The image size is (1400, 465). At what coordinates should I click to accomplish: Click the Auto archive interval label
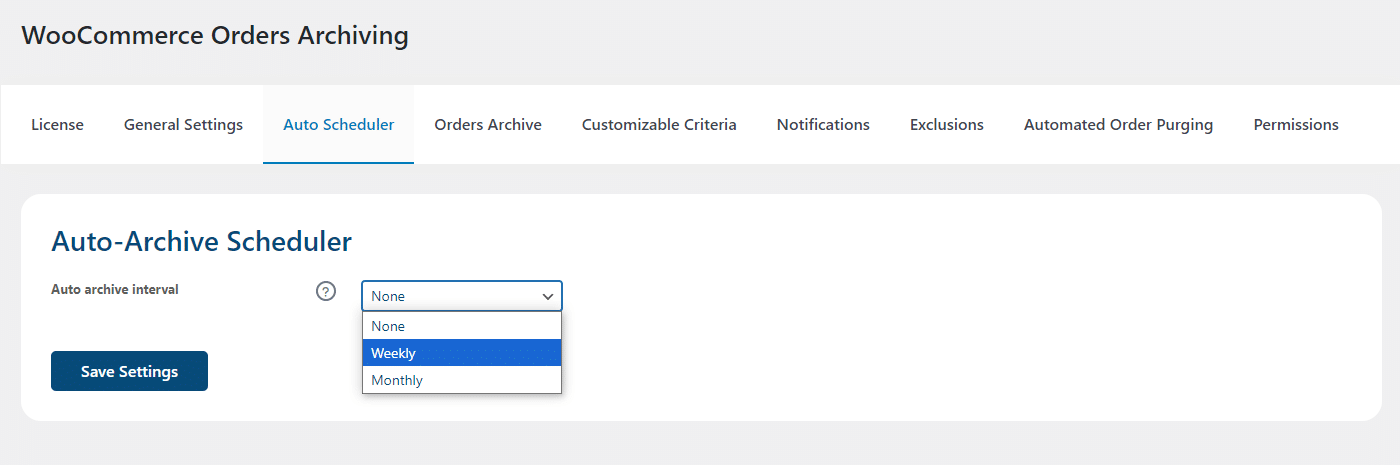115,290
